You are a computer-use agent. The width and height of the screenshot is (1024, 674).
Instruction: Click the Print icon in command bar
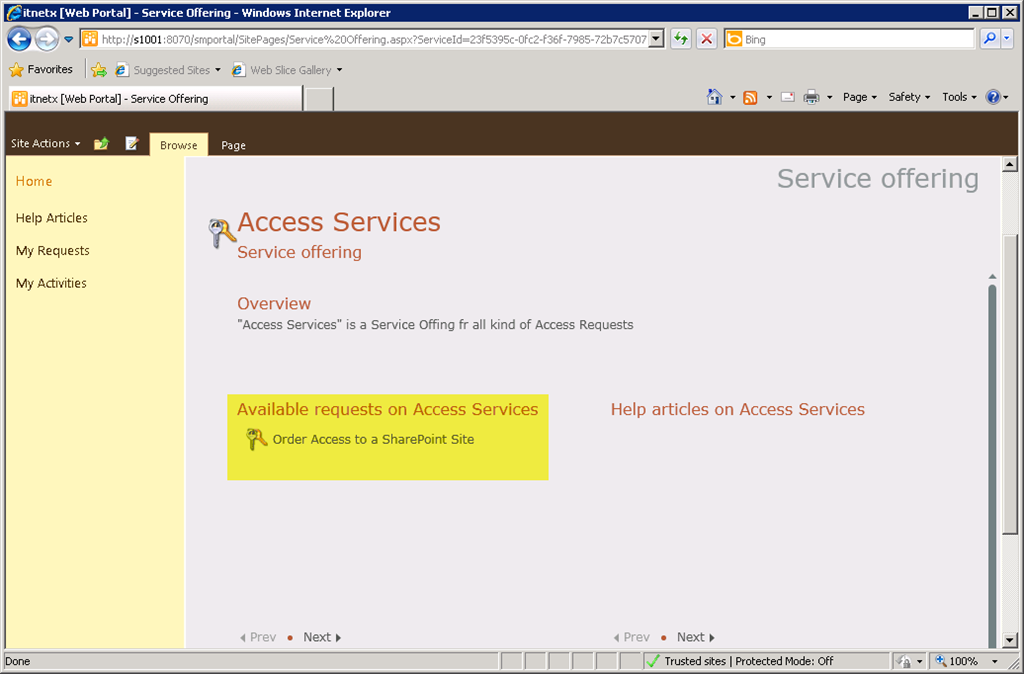(x=811, y=97)
